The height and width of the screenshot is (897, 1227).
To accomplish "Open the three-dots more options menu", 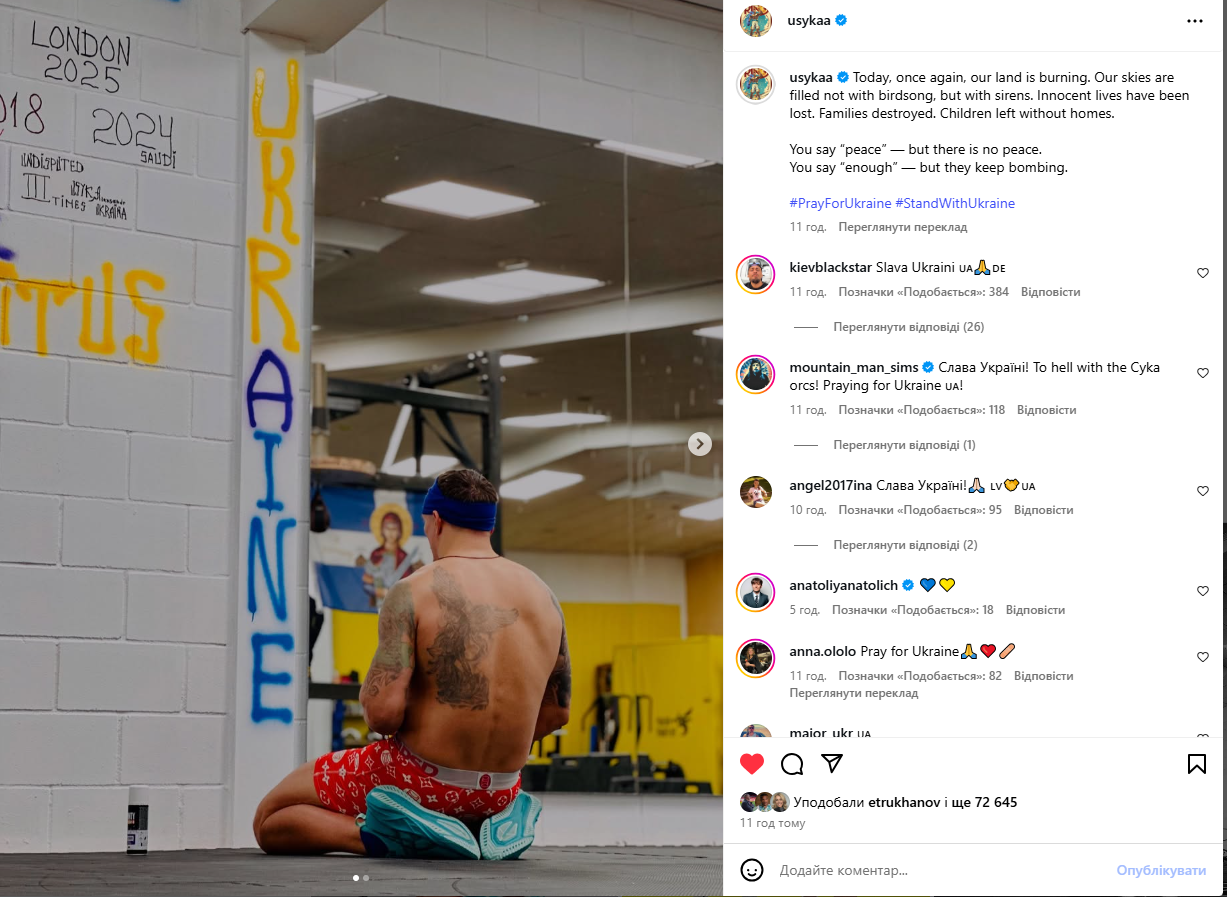I will [1195, 20].
